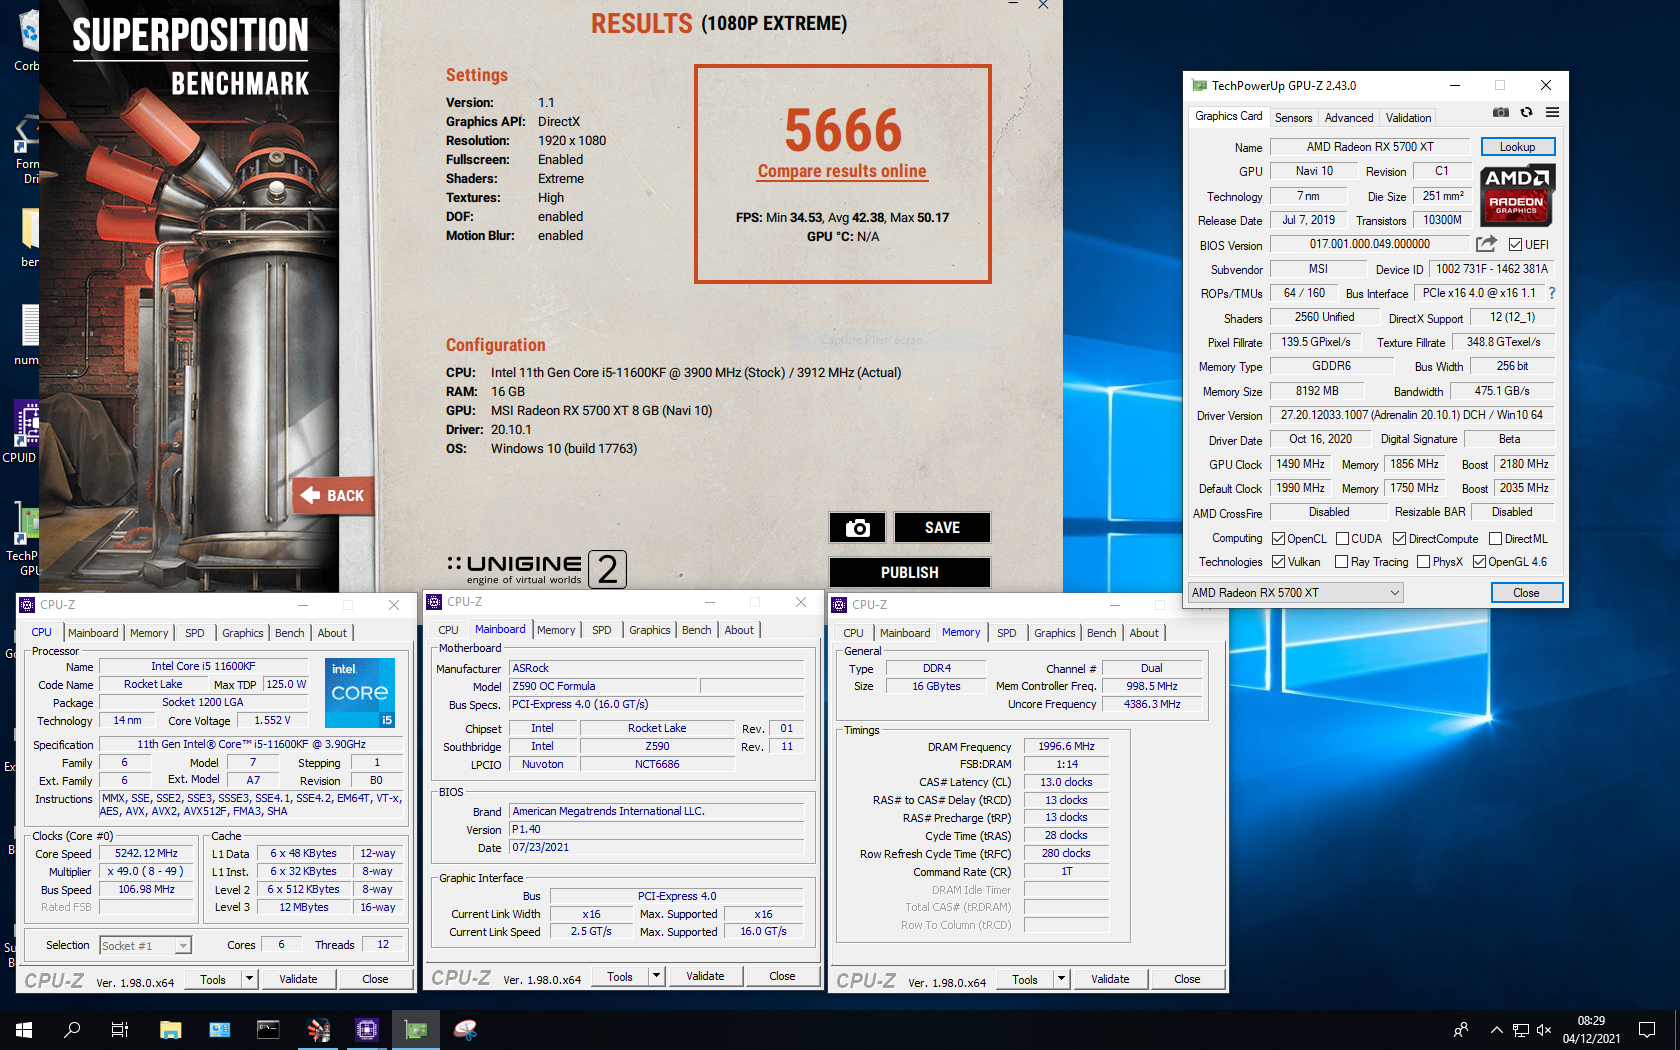The image size is (1680, 1050).
Task: Switch to GPU-Z via its taskbar icon
Action: (x=416, y=1029)
